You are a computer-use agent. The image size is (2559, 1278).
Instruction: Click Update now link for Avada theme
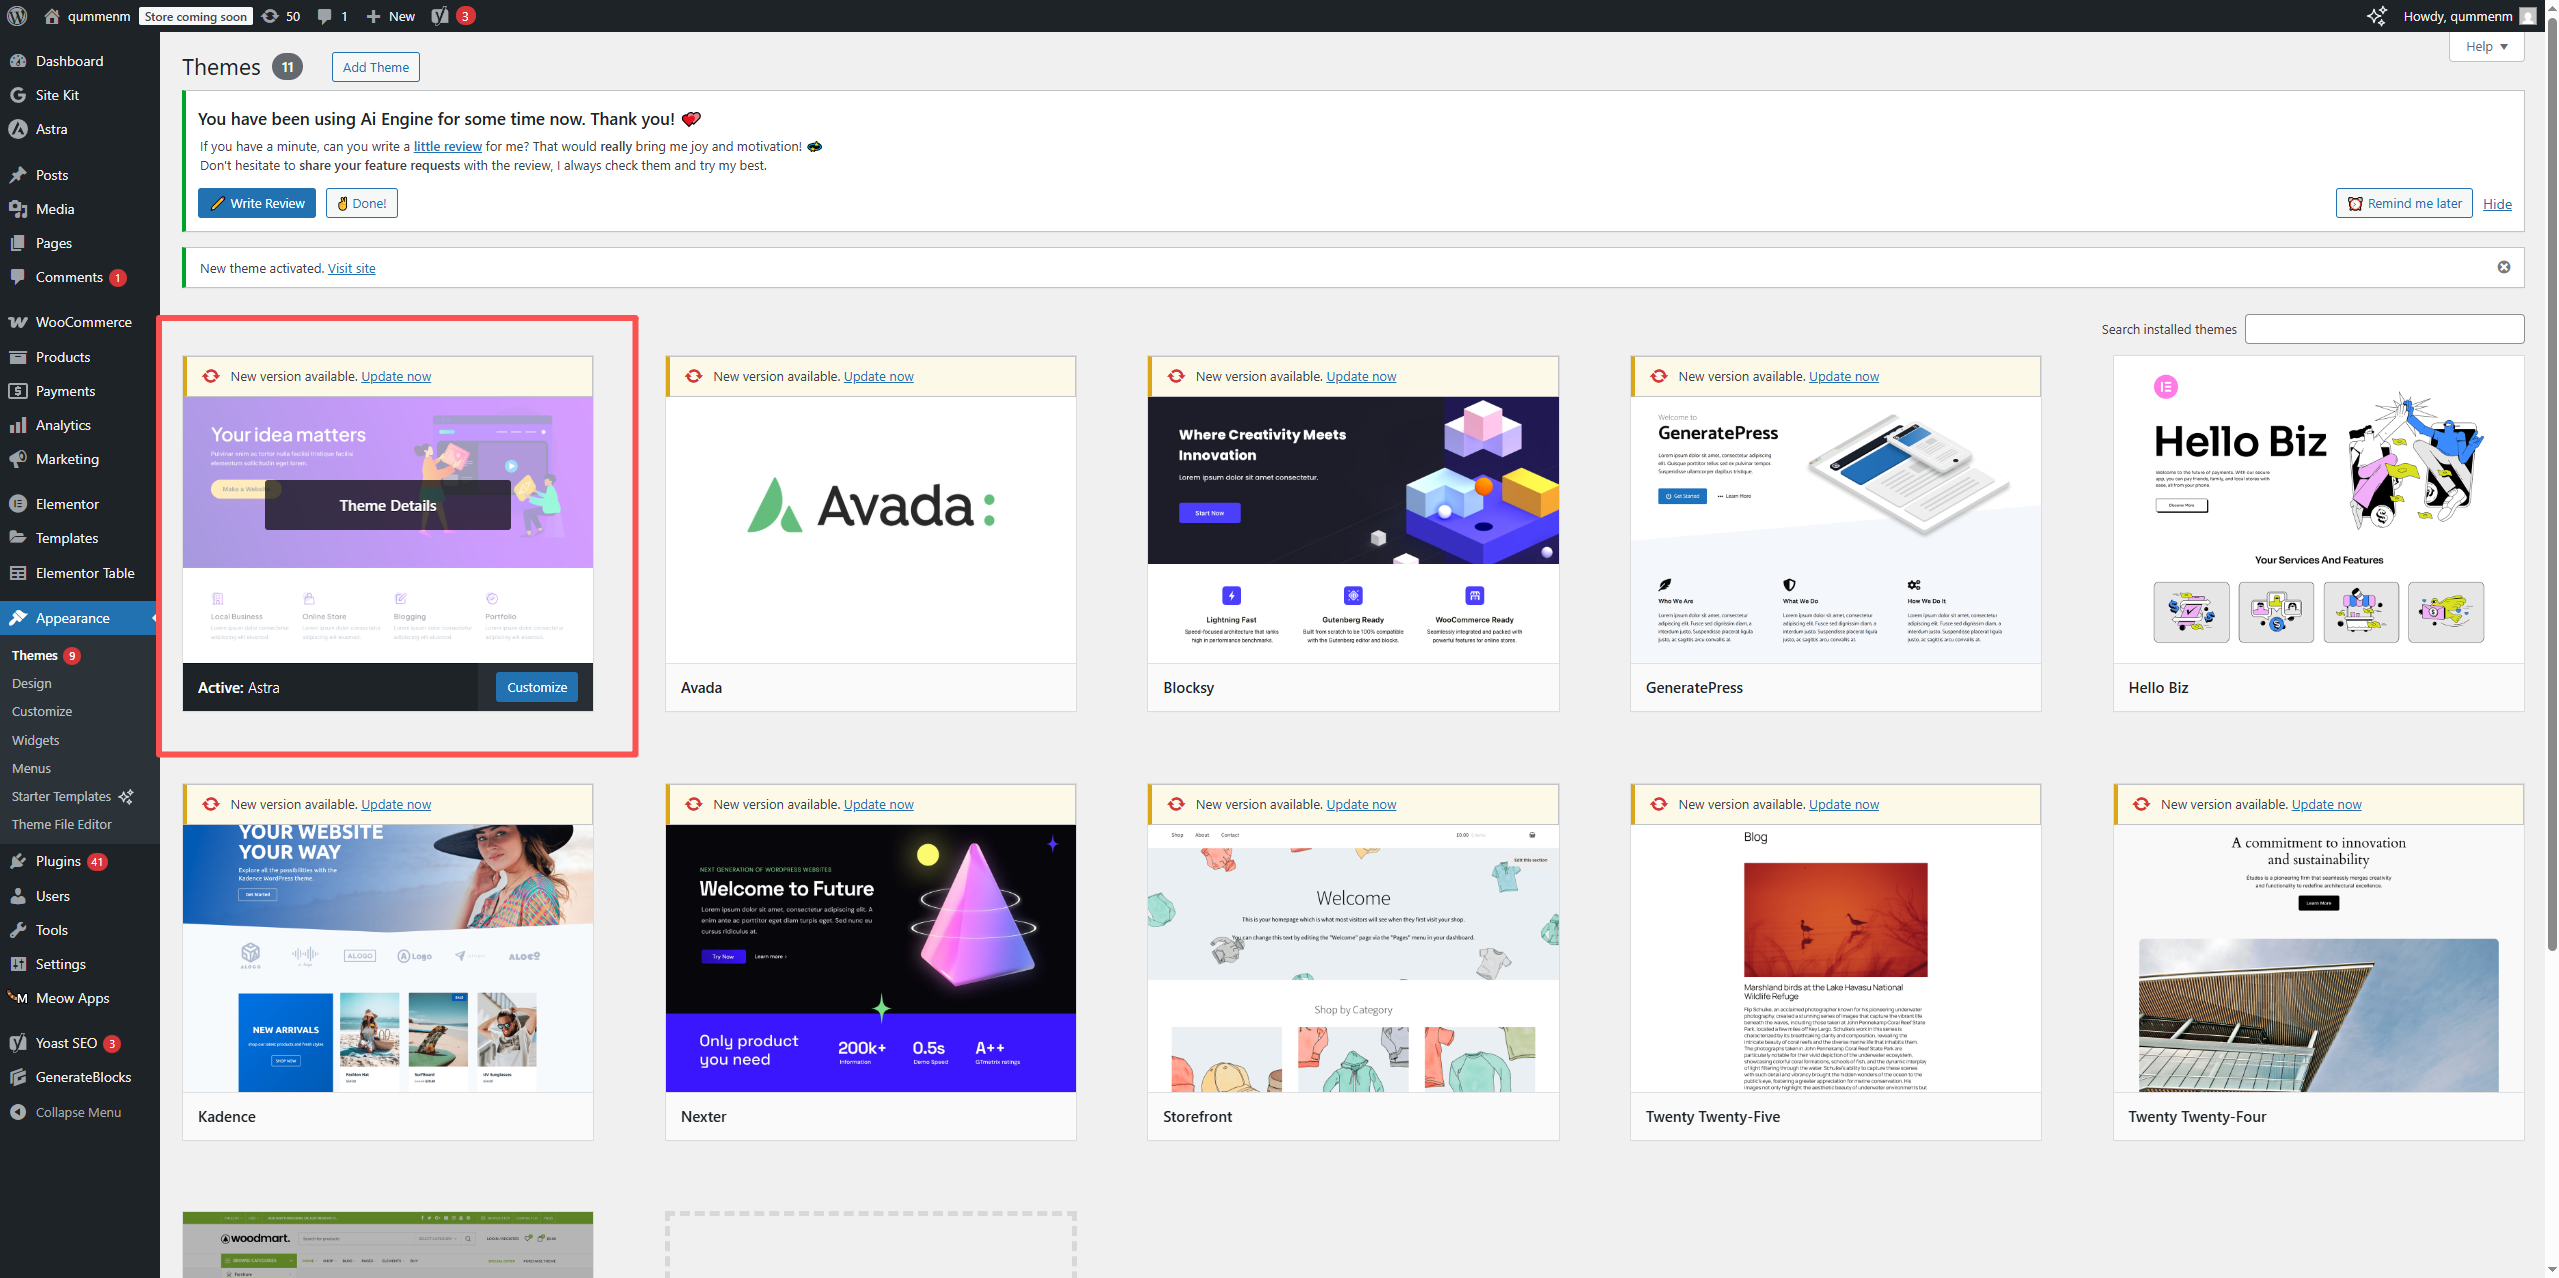878,377
